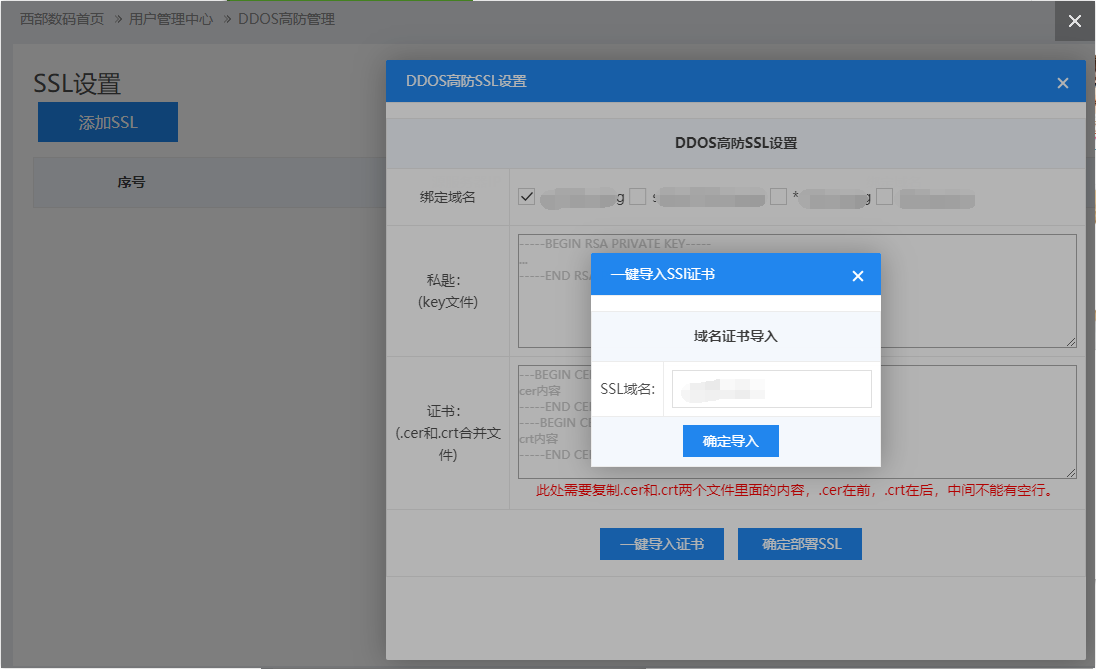
Task: Click the 一键导入证书 button
Action: 661,544
